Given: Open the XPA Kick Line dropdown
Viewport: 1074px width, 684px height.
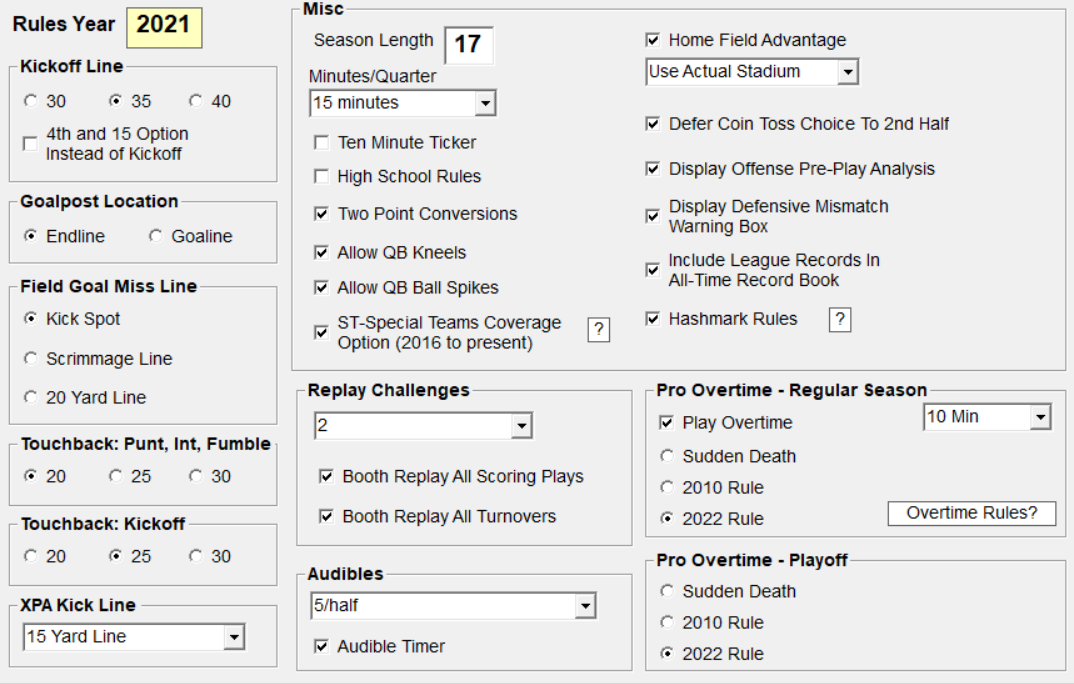Looking at the screenshot, I should pyautogui.click(x=234, y=637).
